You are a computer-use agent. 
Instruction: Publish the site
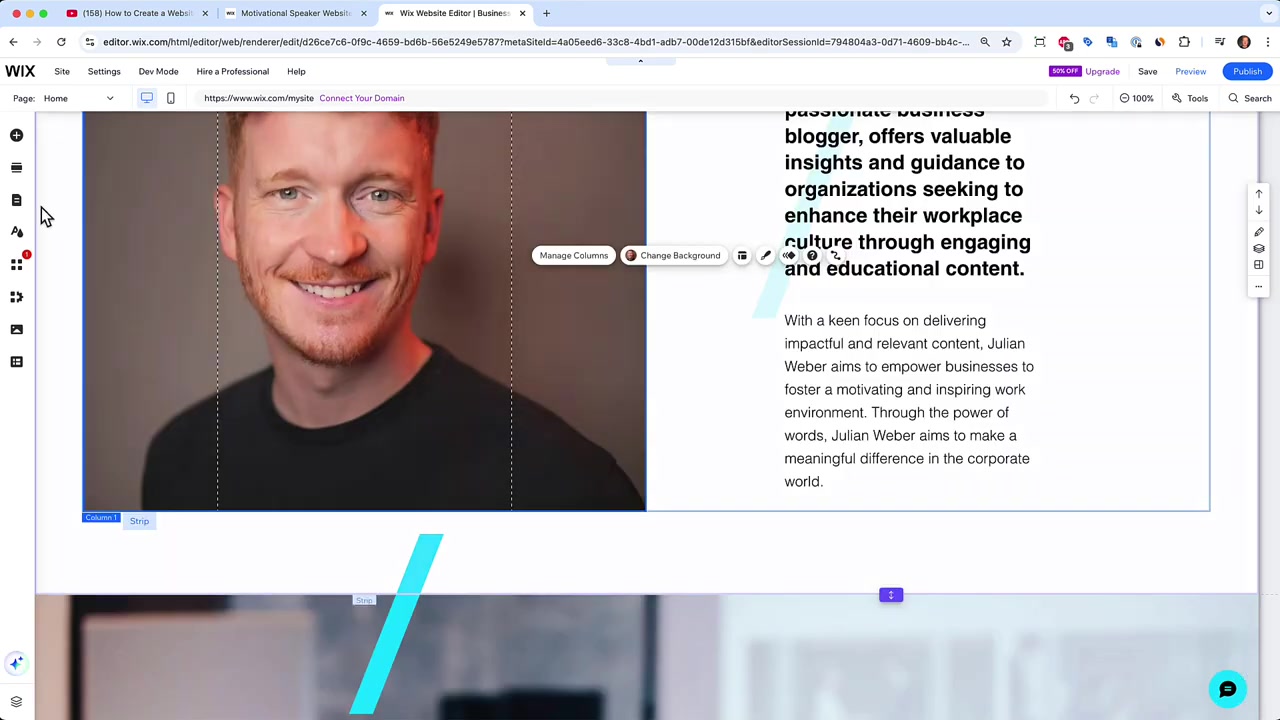pyautogui.click(x=1247, y=72)
